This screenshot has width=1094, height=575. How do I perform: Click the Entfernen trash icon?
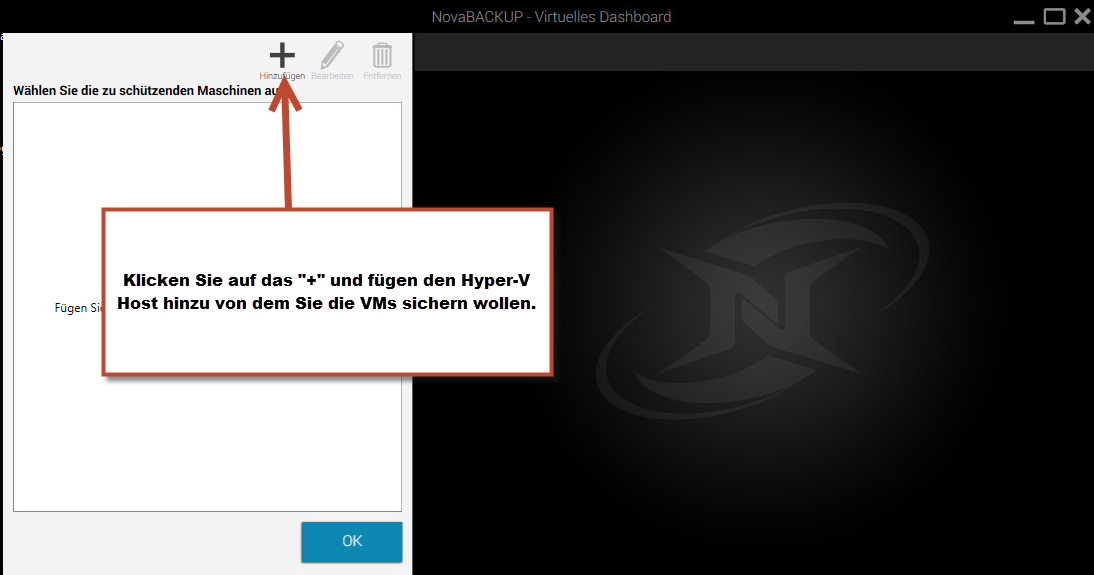point(382,55)
